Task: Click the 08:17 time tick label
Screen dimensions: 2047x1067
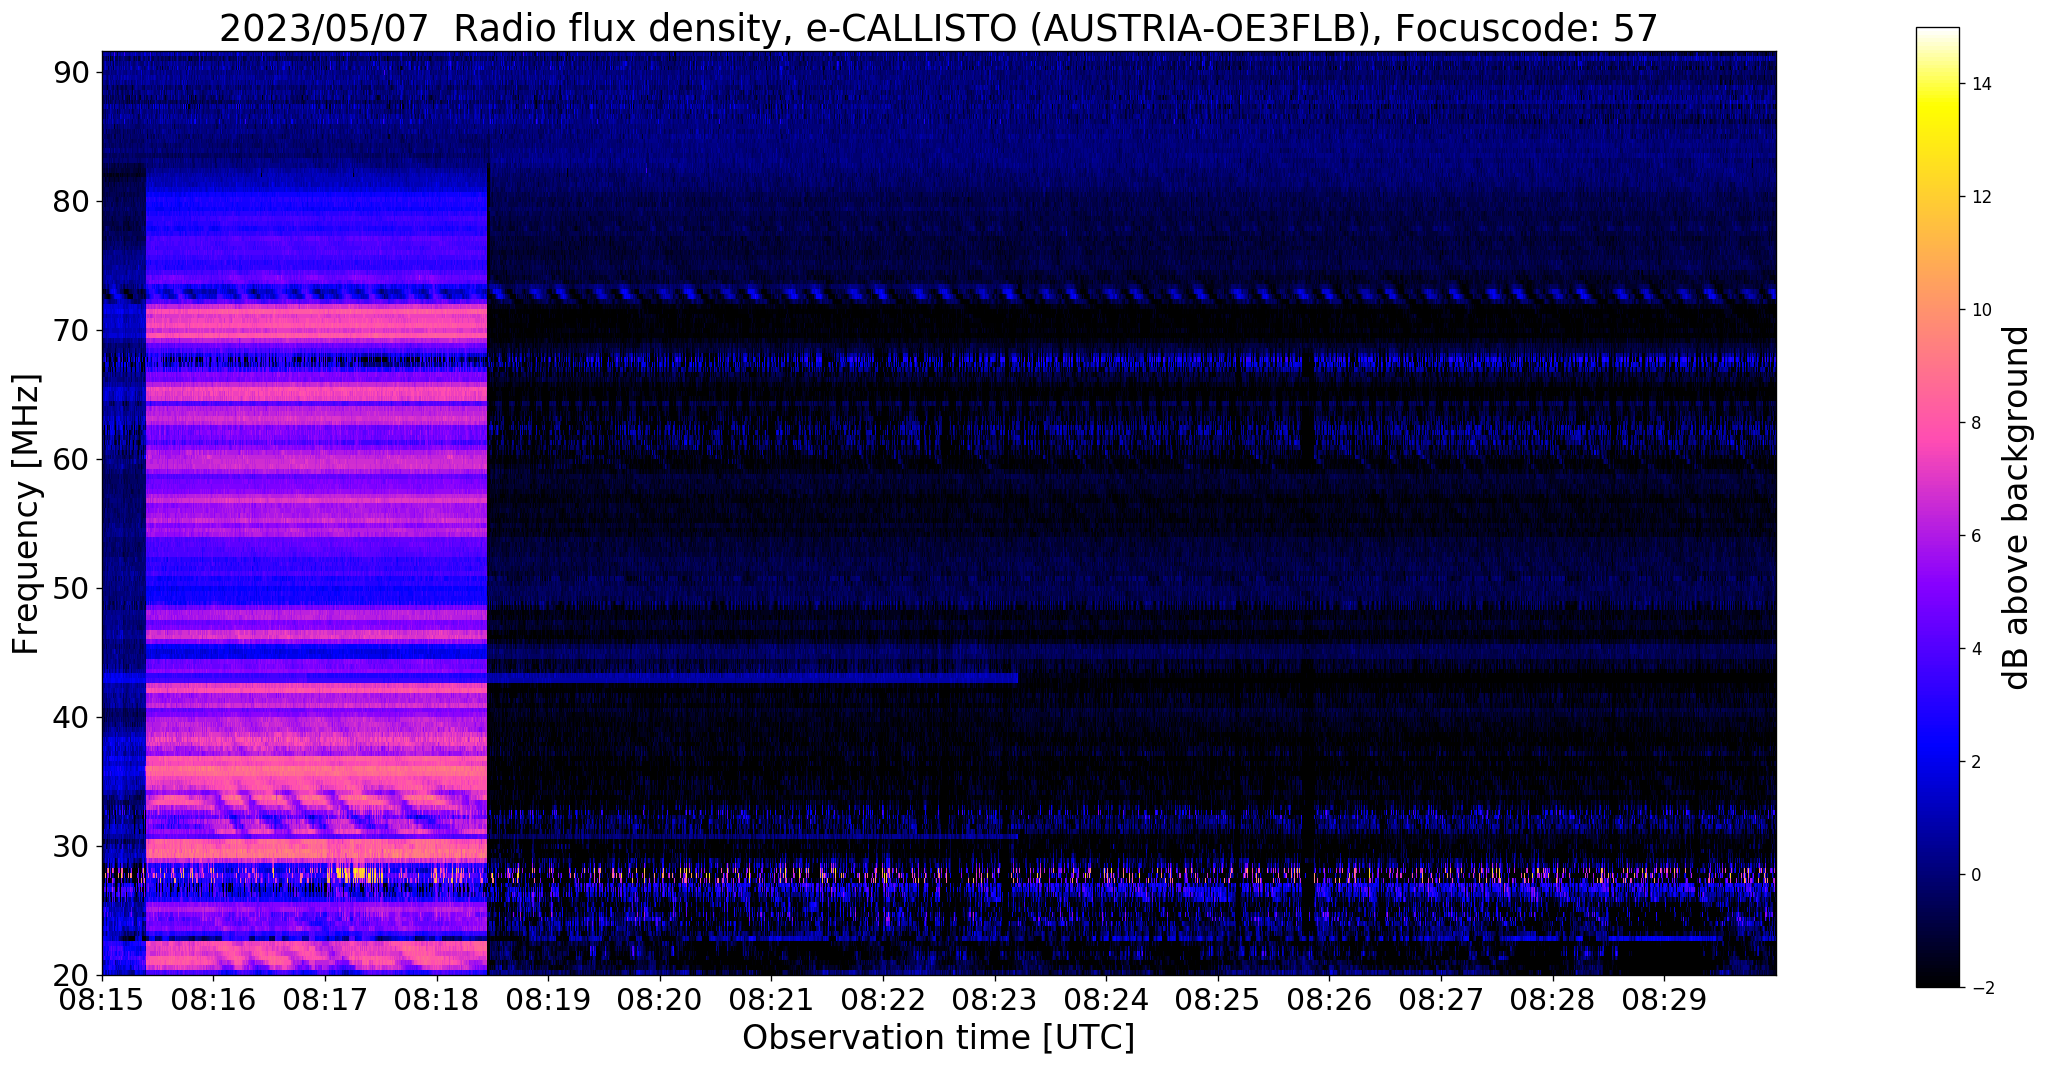Action: tap(325, 999)
